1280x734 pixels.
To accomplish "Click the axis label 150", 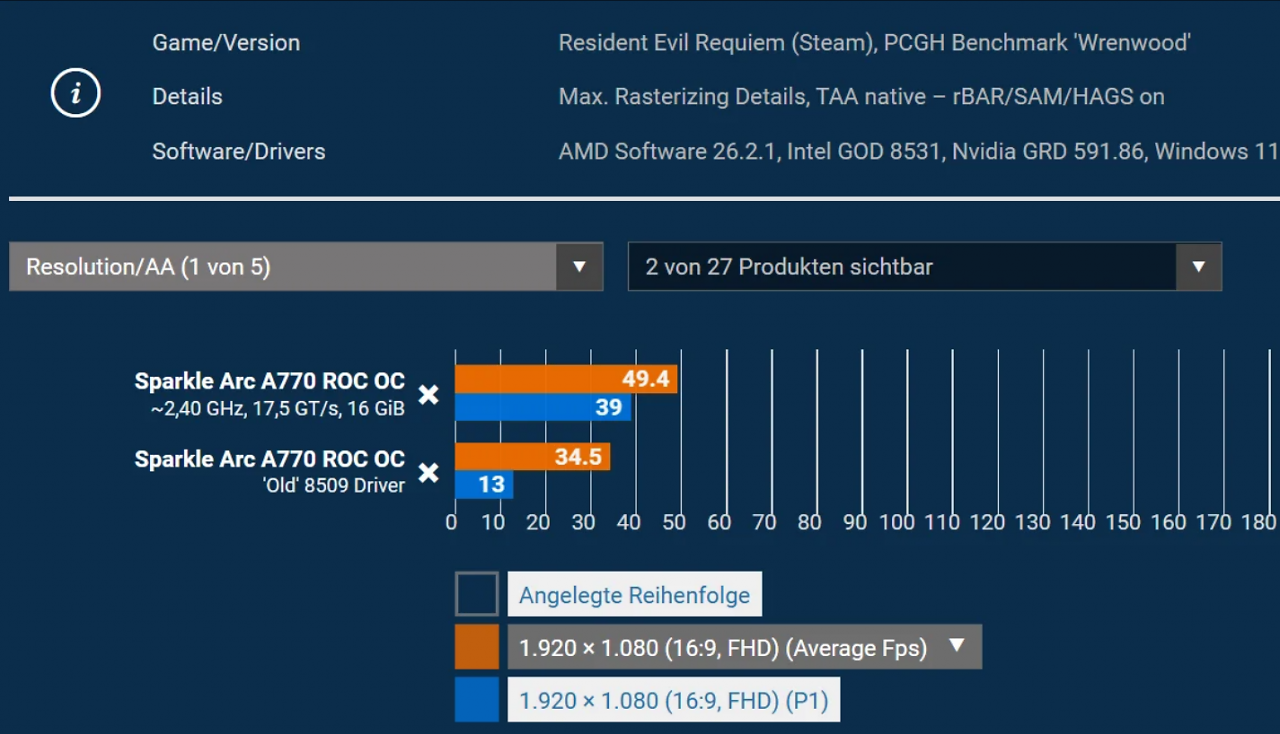I will (x=1123, y=522).
